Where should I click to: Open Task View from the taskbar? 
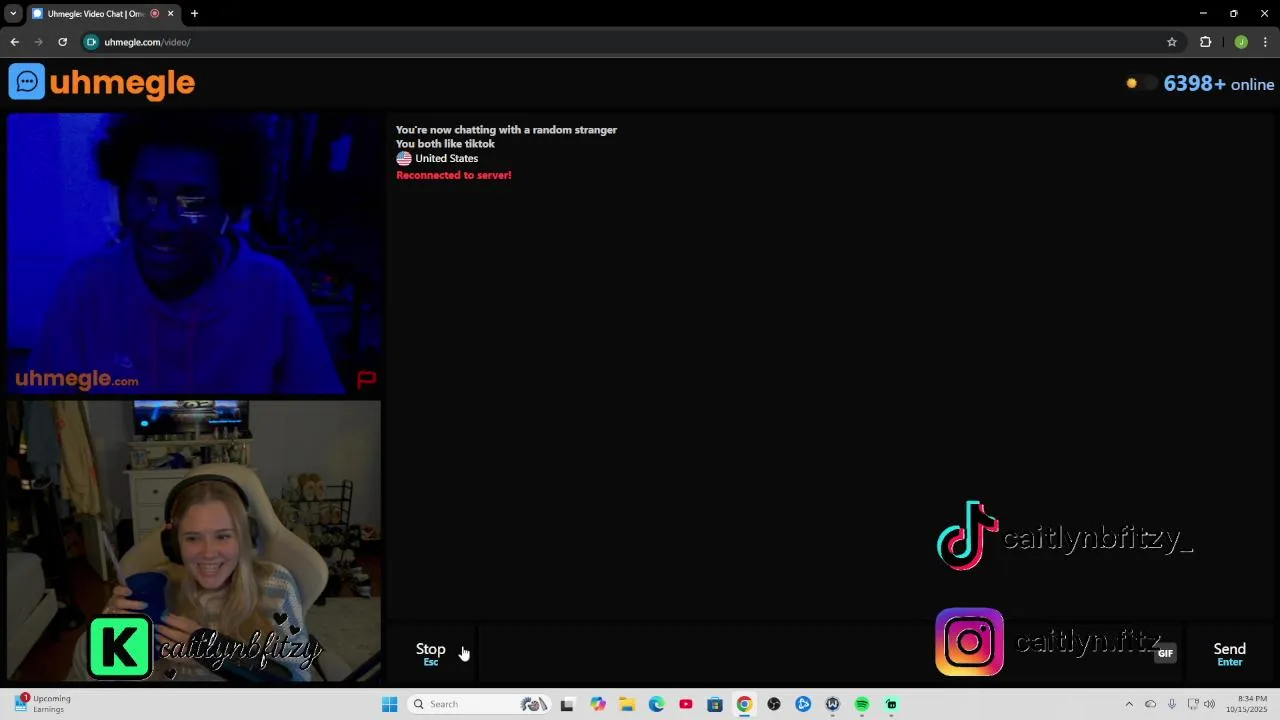[x=567, y=704]
